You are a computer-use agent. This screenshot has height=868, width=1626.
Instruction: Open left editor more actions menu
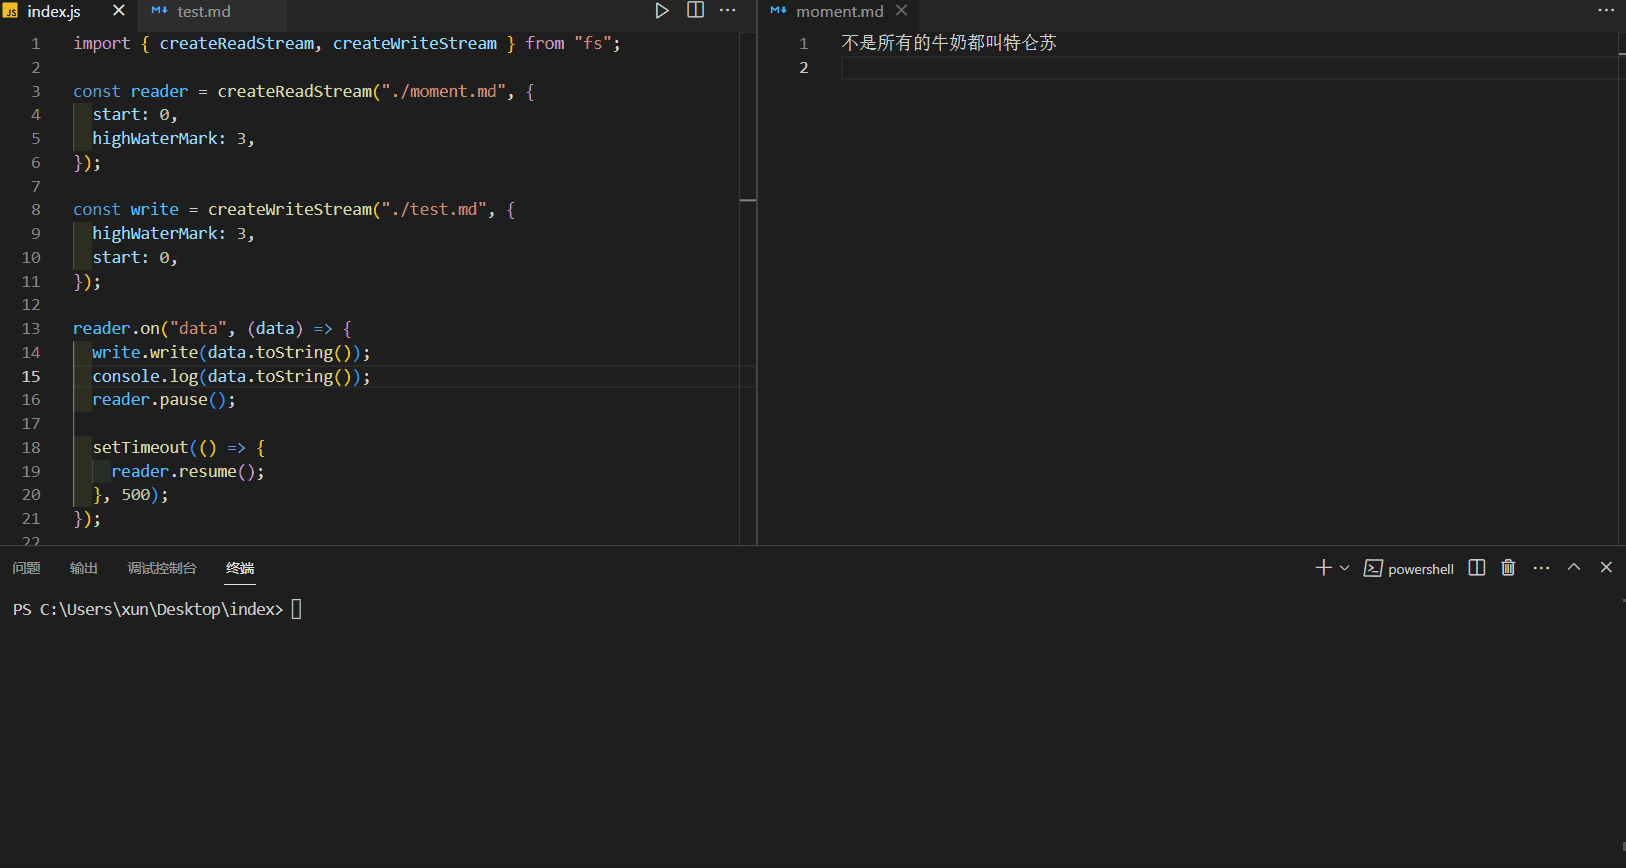click(x=728, y=11)
